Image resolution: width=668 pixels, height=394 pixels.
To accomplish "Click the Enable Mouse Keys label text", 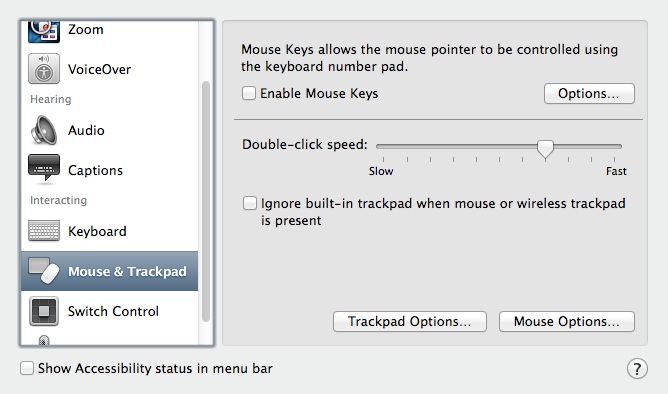I will point(319,93).
